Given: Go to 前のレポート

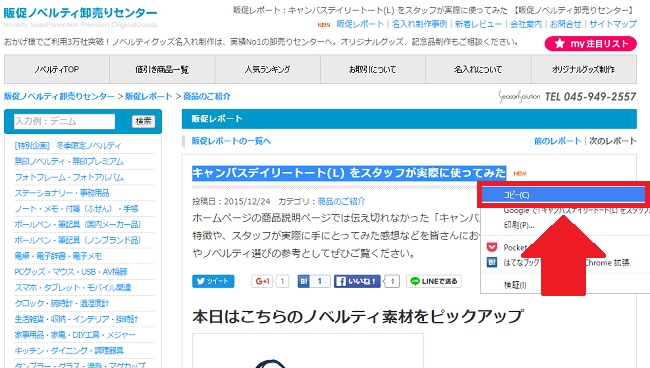Looking at the screenshot, I should [x=558, y=141].
